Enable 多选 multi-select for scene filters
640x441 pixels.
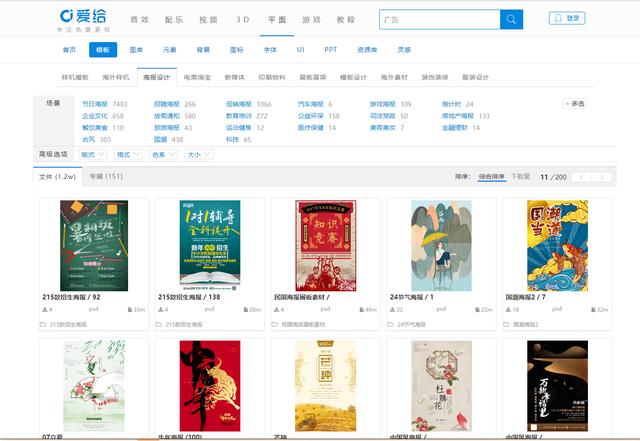[x=575, y=104]
